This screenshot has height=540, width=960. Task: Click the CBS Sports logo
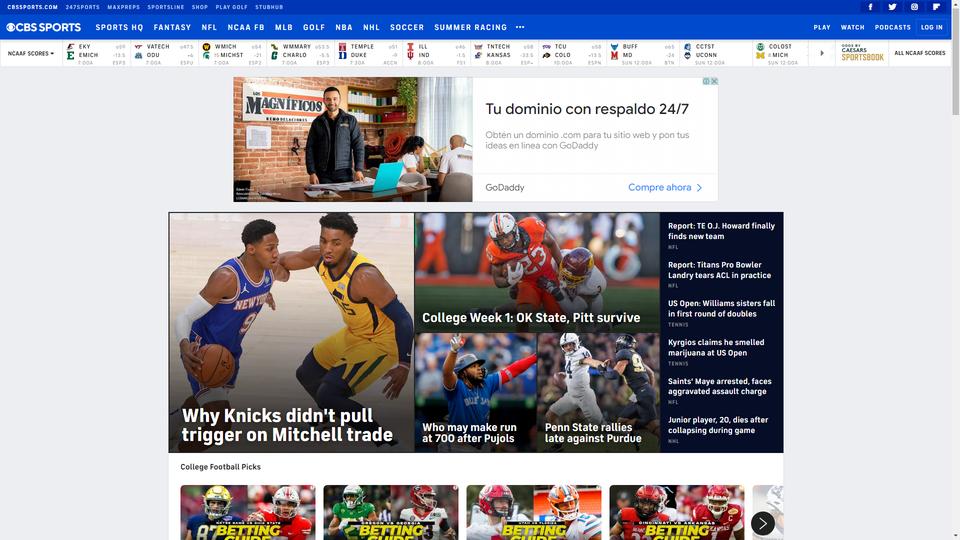pyautogui.click(x=43, y=28)
